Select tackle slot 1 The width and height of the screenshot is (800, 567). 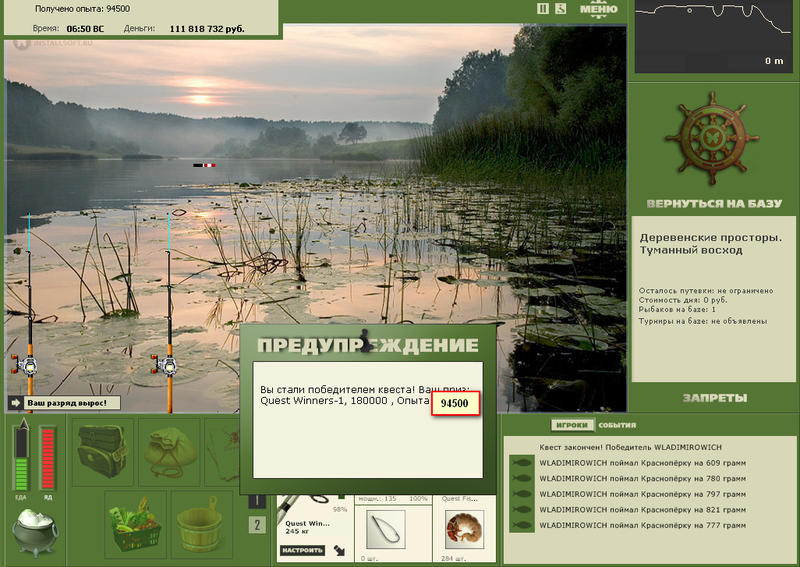coord(257,501)
